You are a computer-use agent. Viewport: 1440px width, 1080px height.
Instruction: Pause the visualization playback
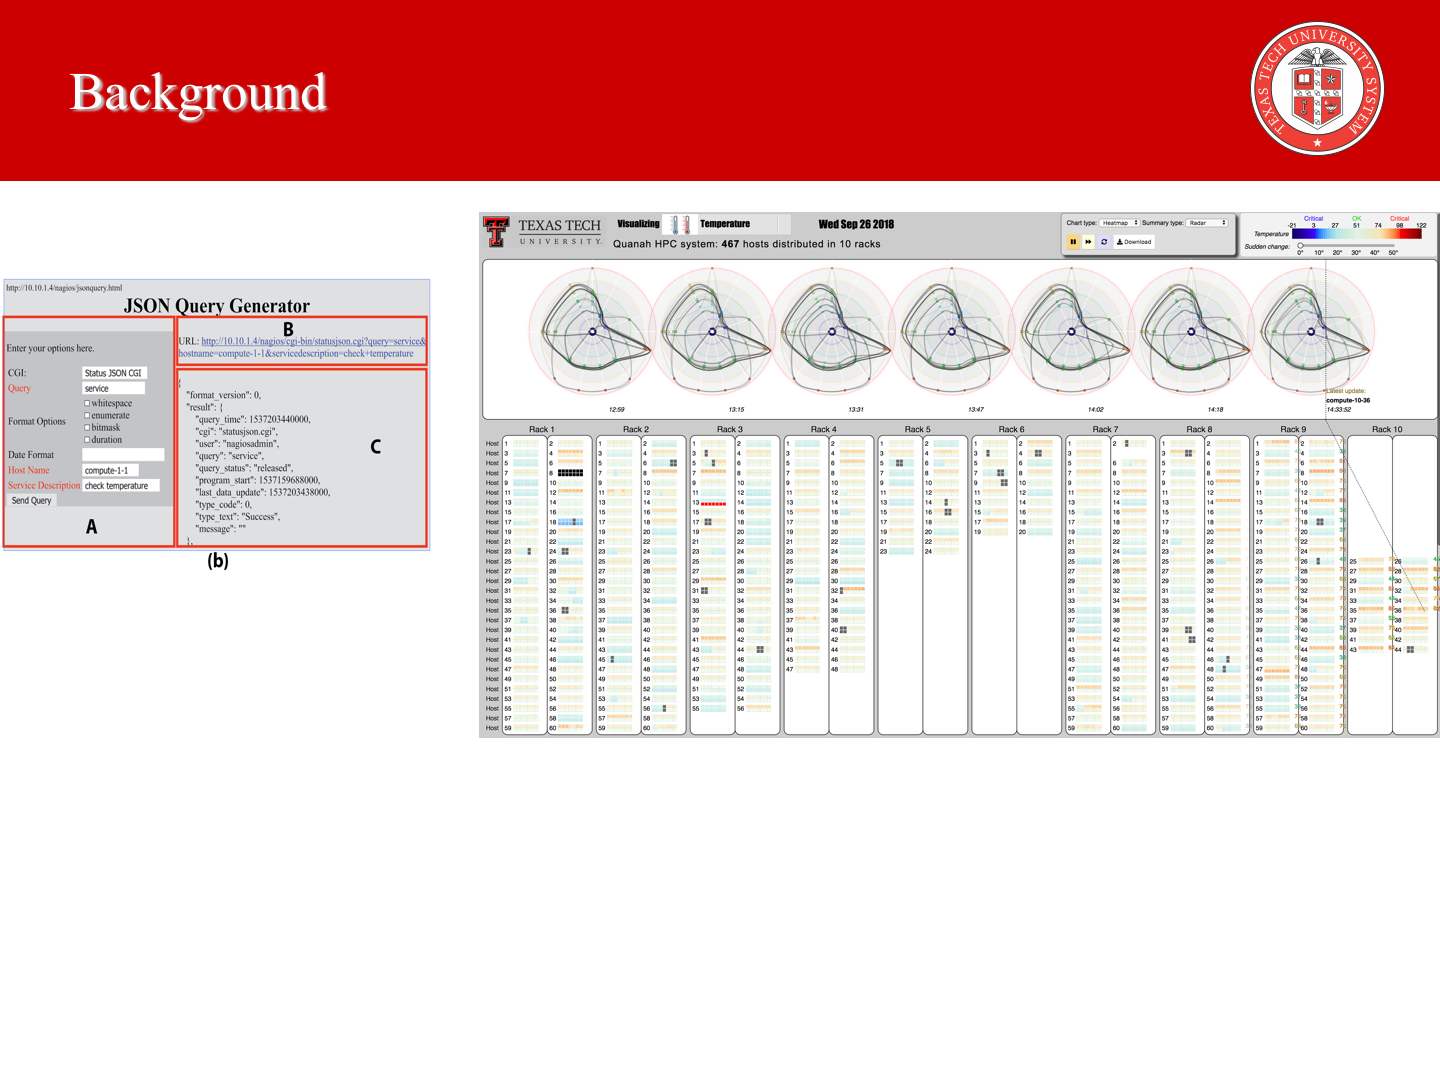[1073, 242]
